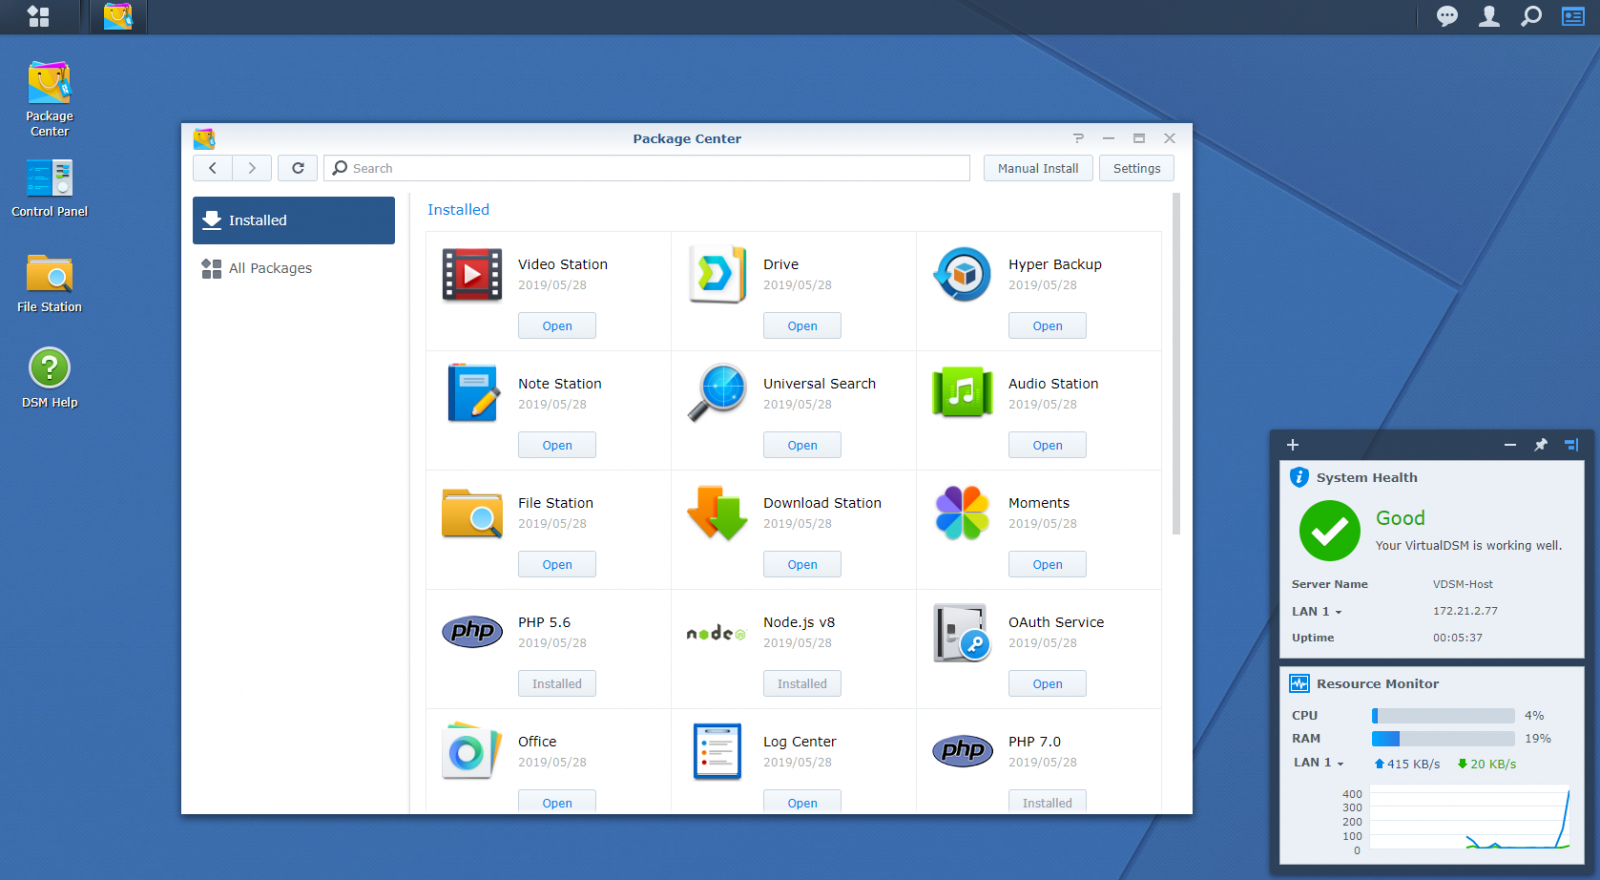Open Package Center desktop shortcut
This screenshot has width=1600, height=880.
[x=49, y=99]
